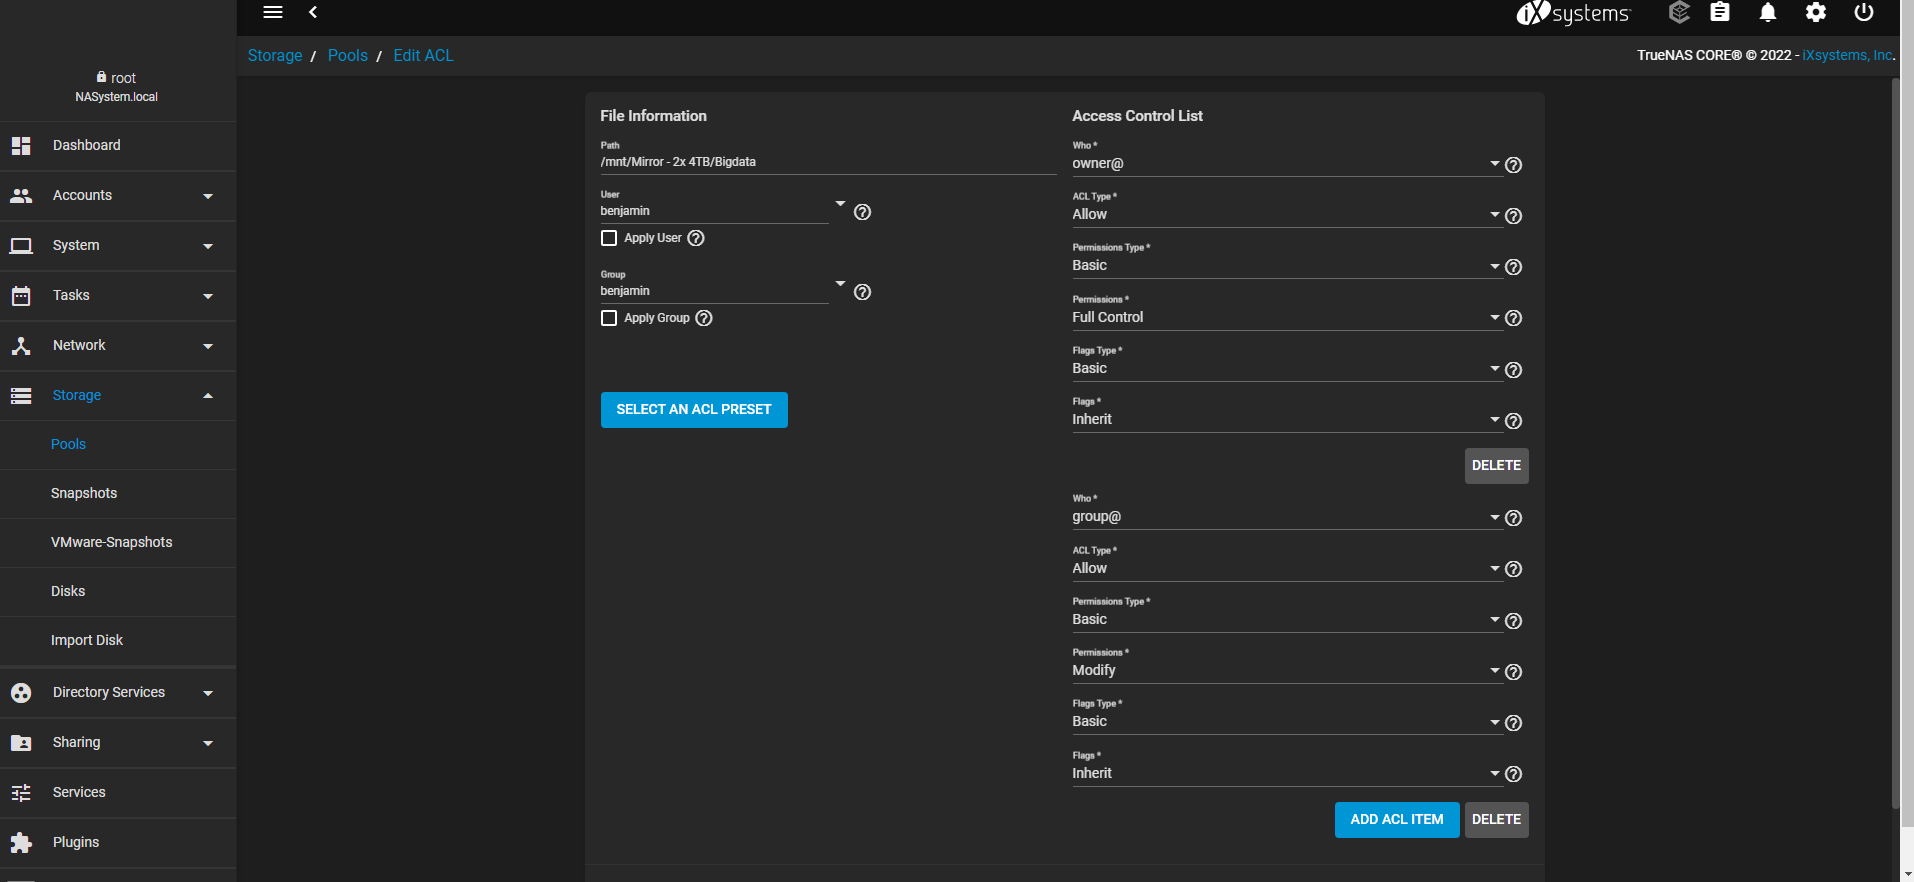
Task: Collapse the Storage sidebar section
Action: tap(118, 396)
